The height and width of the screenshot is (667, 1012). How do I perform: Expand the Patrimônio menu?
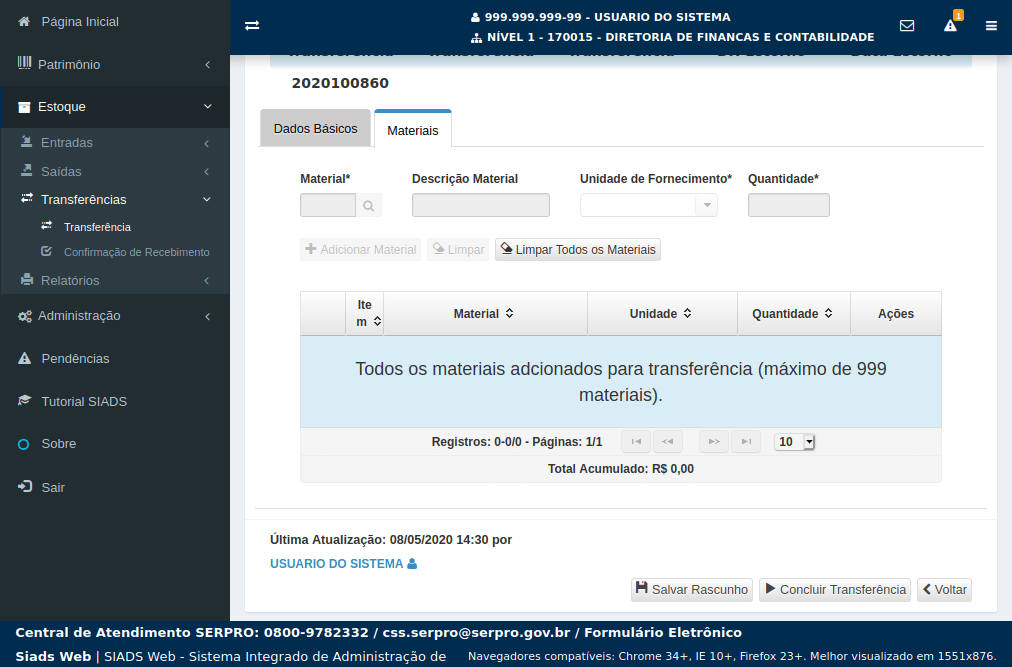(115, 64)
